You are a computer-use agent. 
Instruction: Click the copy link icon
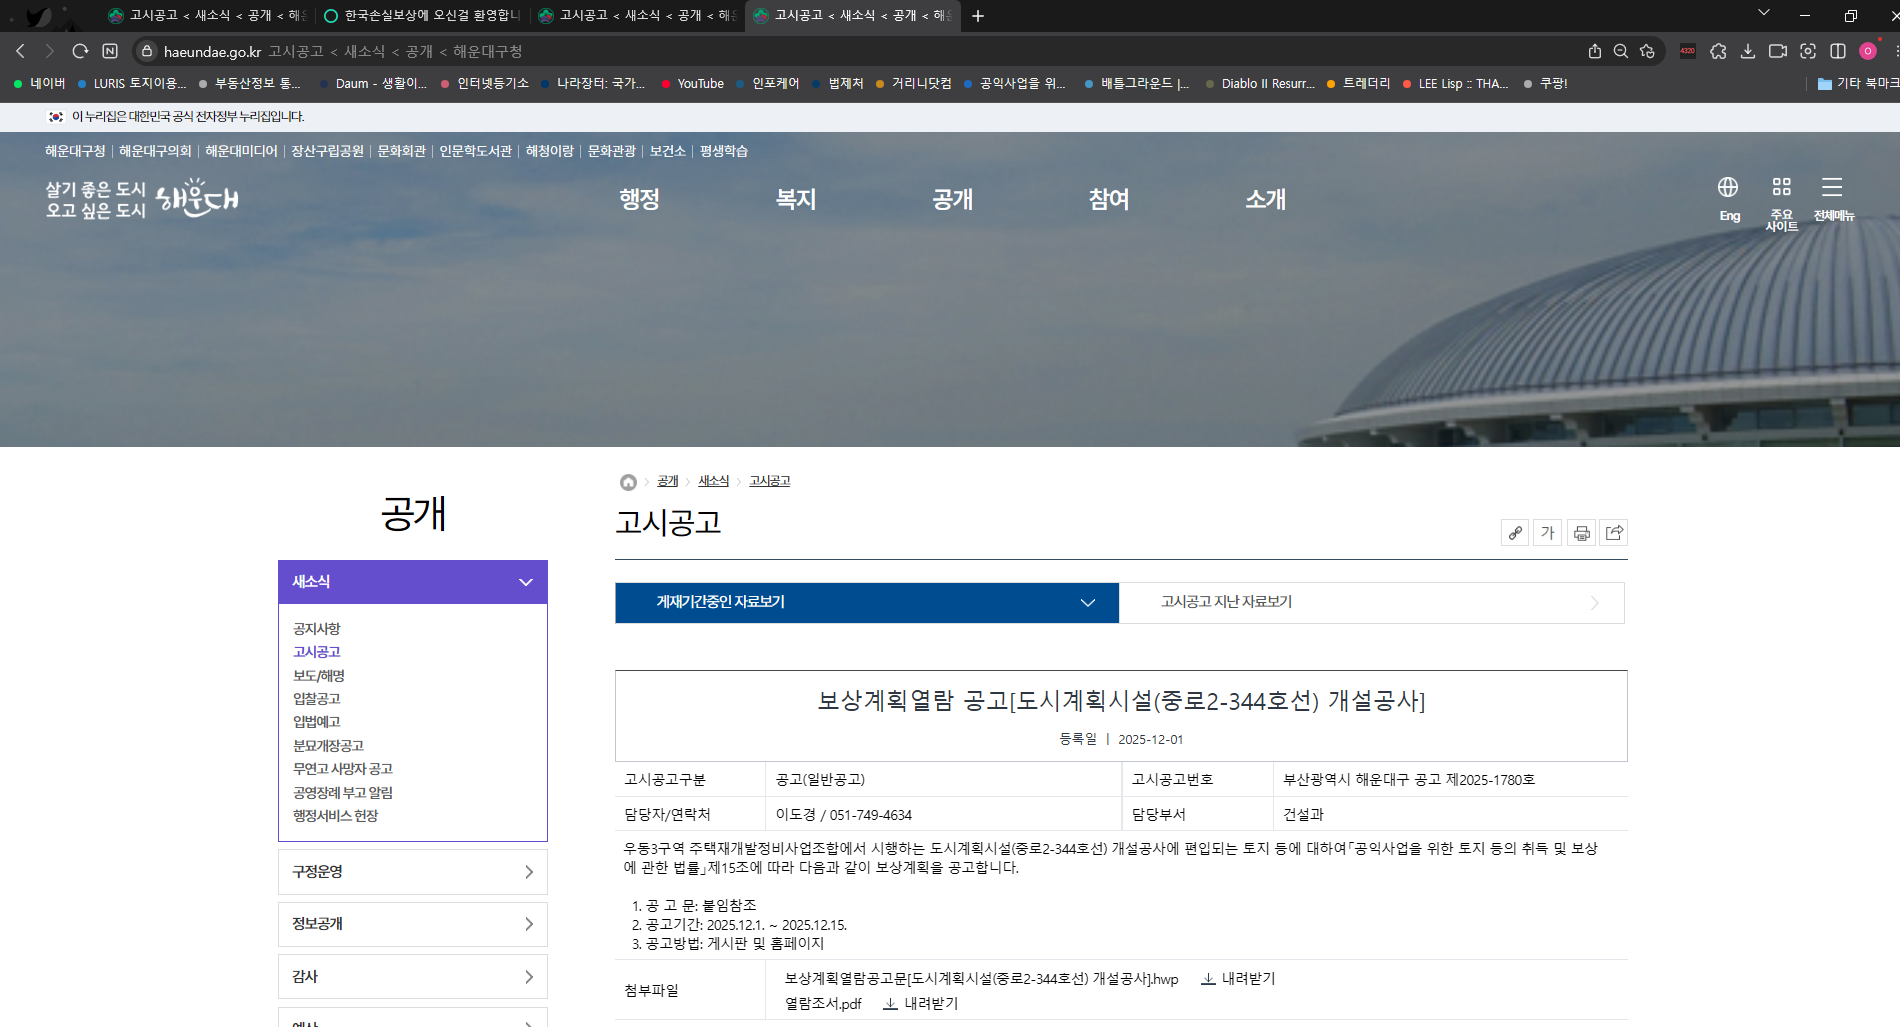1515,533
